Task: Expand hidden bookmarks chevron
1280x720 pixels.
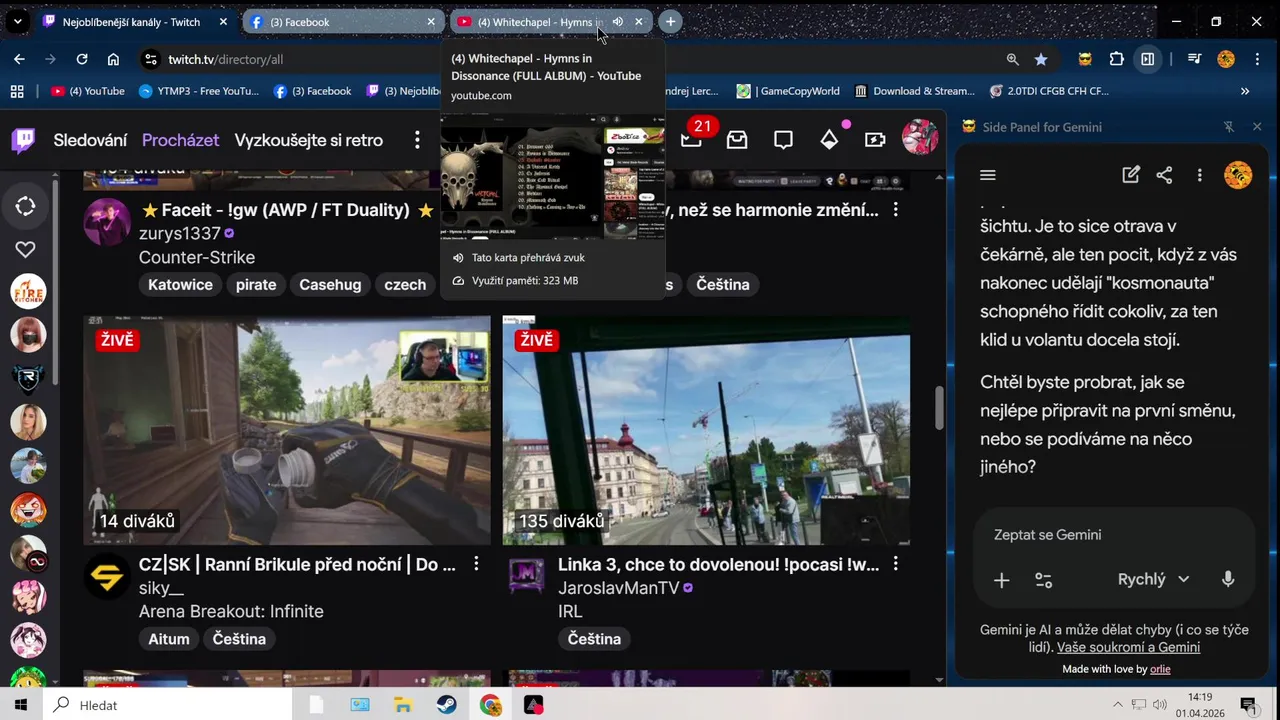Action: (1245, 91)
